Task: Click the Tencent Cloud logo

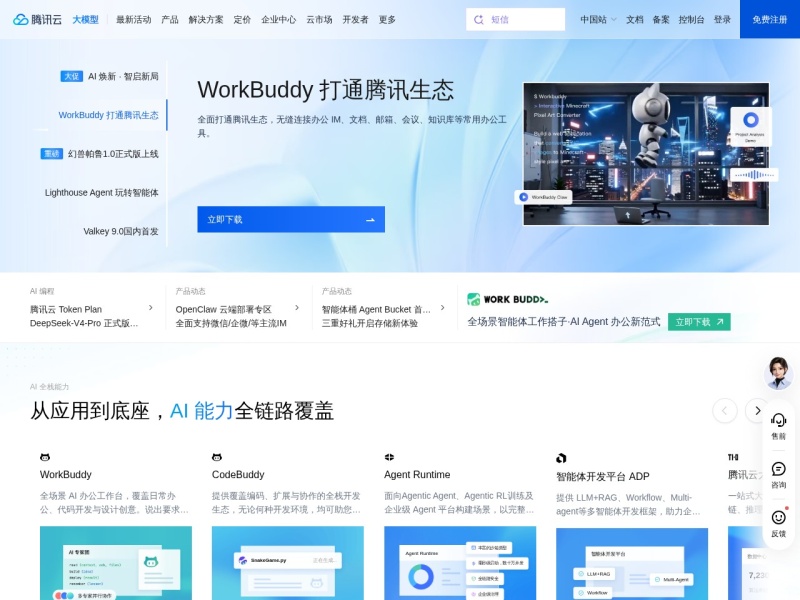Action: 37,19
